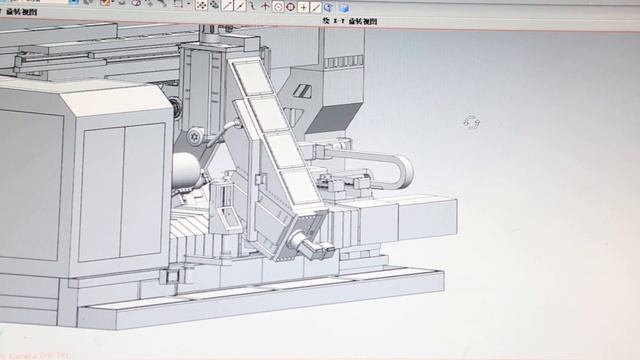Toggle the second dotted snap filter icon
The height and width of the screenshot is (360, 640).
(214, 5)
